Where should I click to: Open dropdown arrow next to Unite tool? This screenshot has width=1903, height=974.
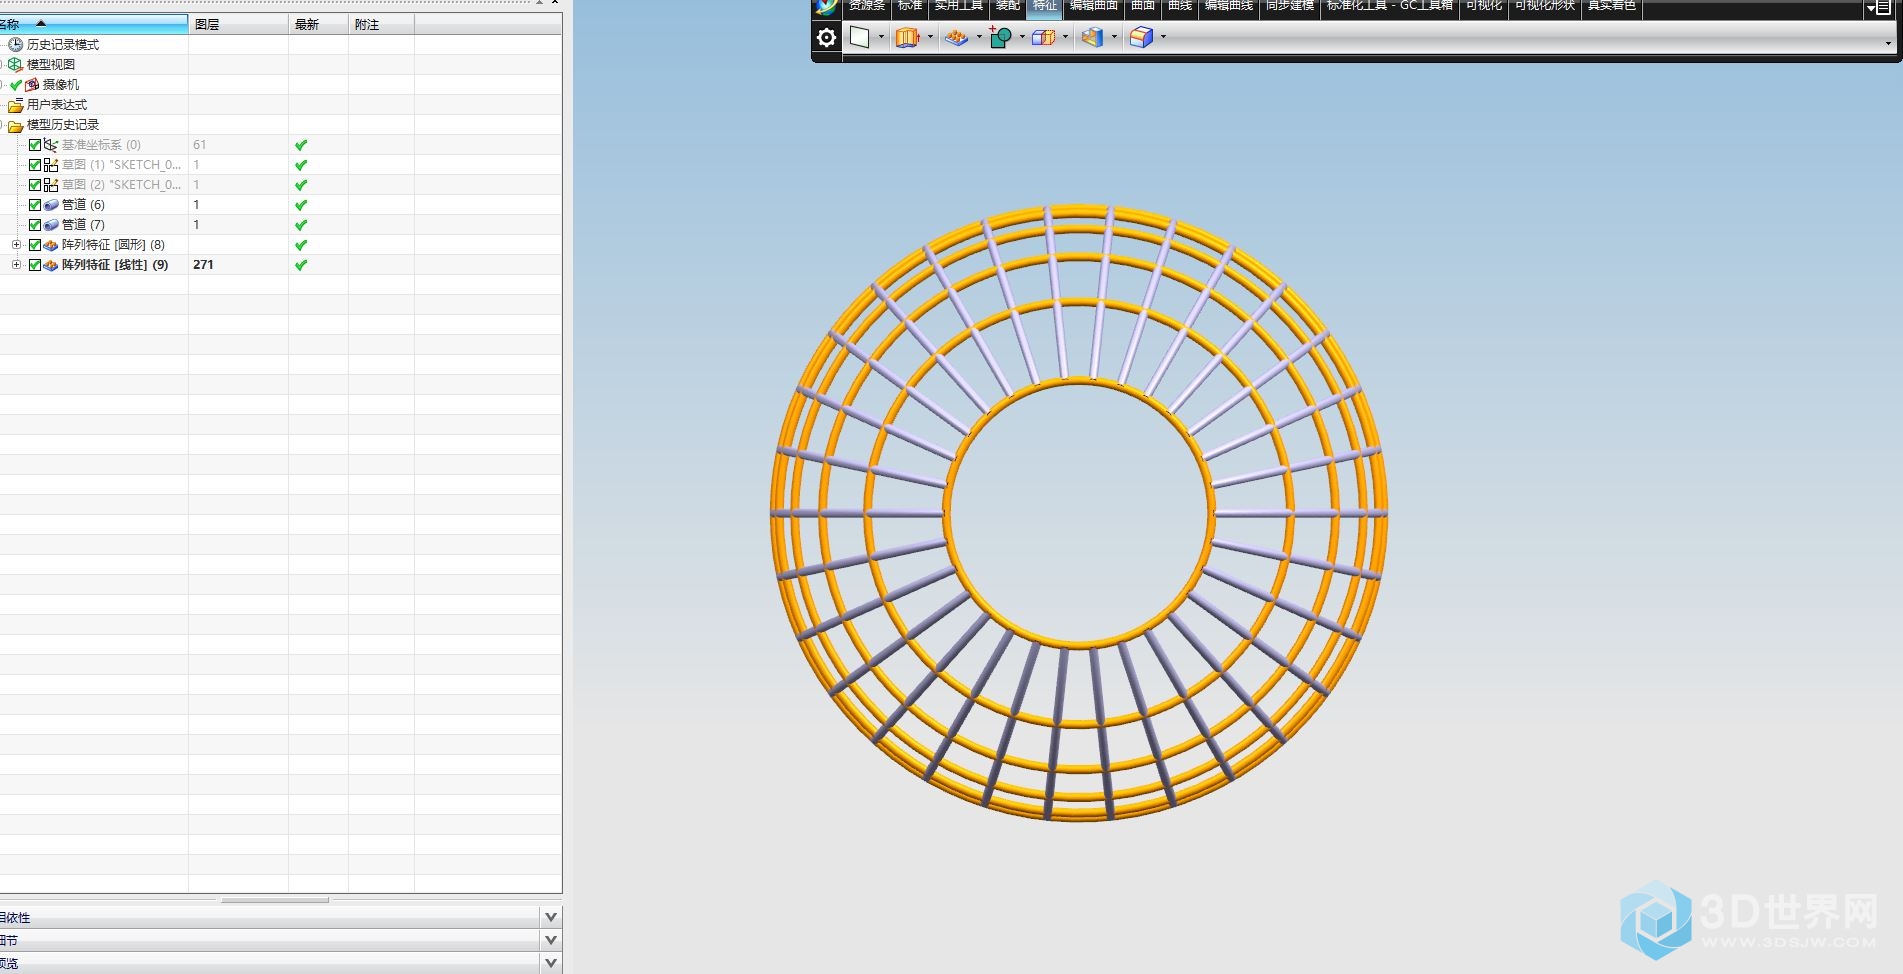click(1022, 37)
